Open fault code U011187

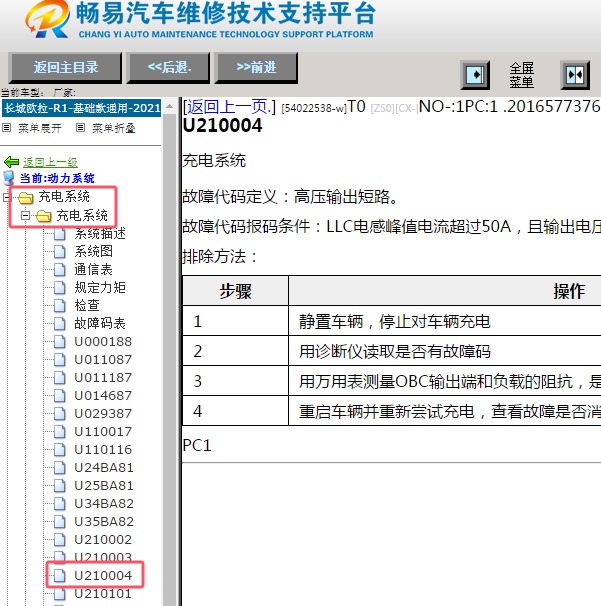(x=103, y=378)
